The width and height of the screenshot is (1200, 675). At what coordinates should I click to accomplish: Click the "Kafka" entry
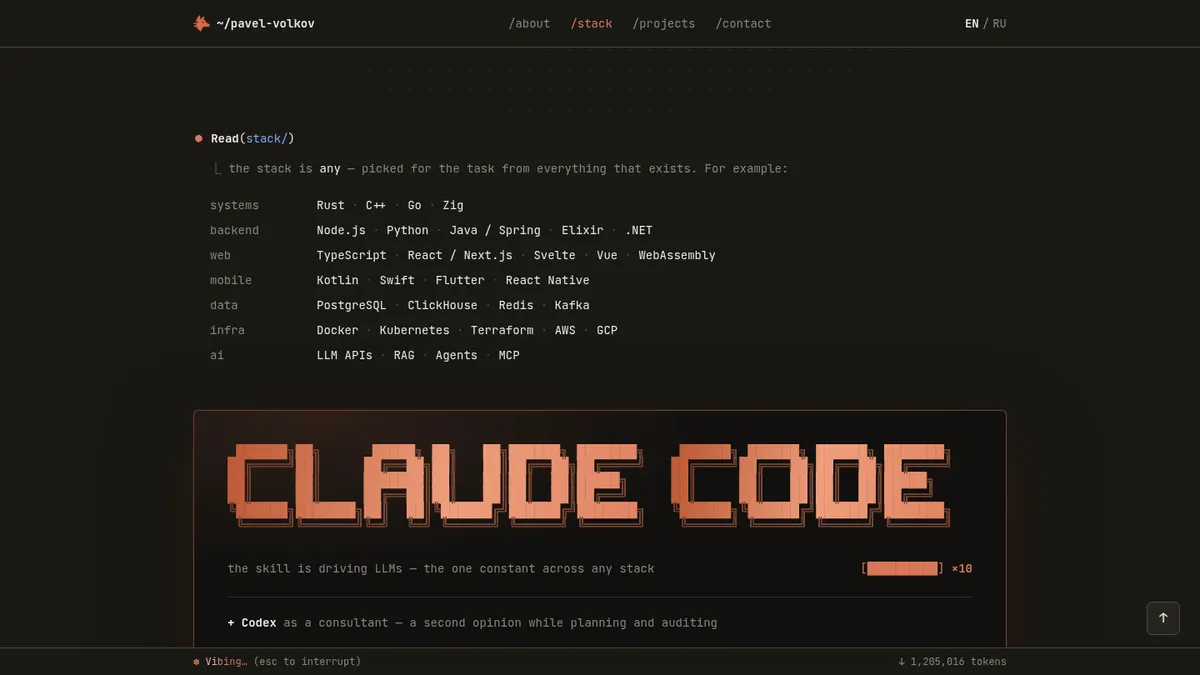[x=572, y=305]
